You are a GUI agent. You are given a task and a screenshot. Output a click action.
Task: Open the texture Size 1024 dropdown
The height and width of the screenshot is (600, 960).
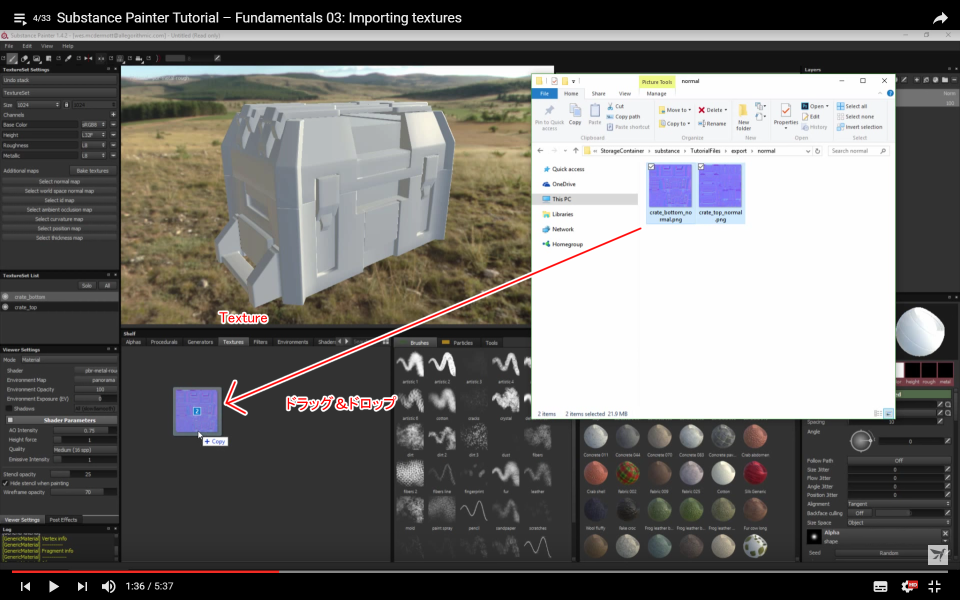click(x=37, y=105)
